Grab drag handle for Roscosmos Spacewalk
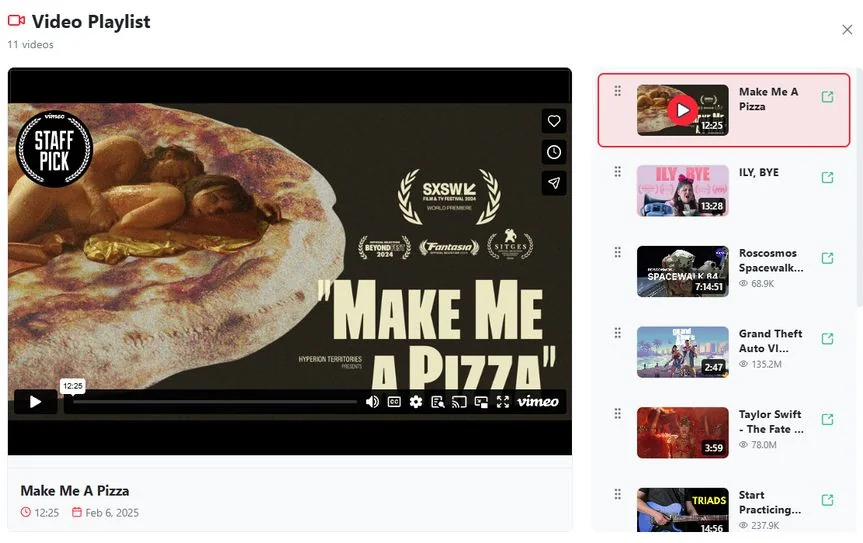The width and height of the screenshot is (863, 543). [618, 252]
